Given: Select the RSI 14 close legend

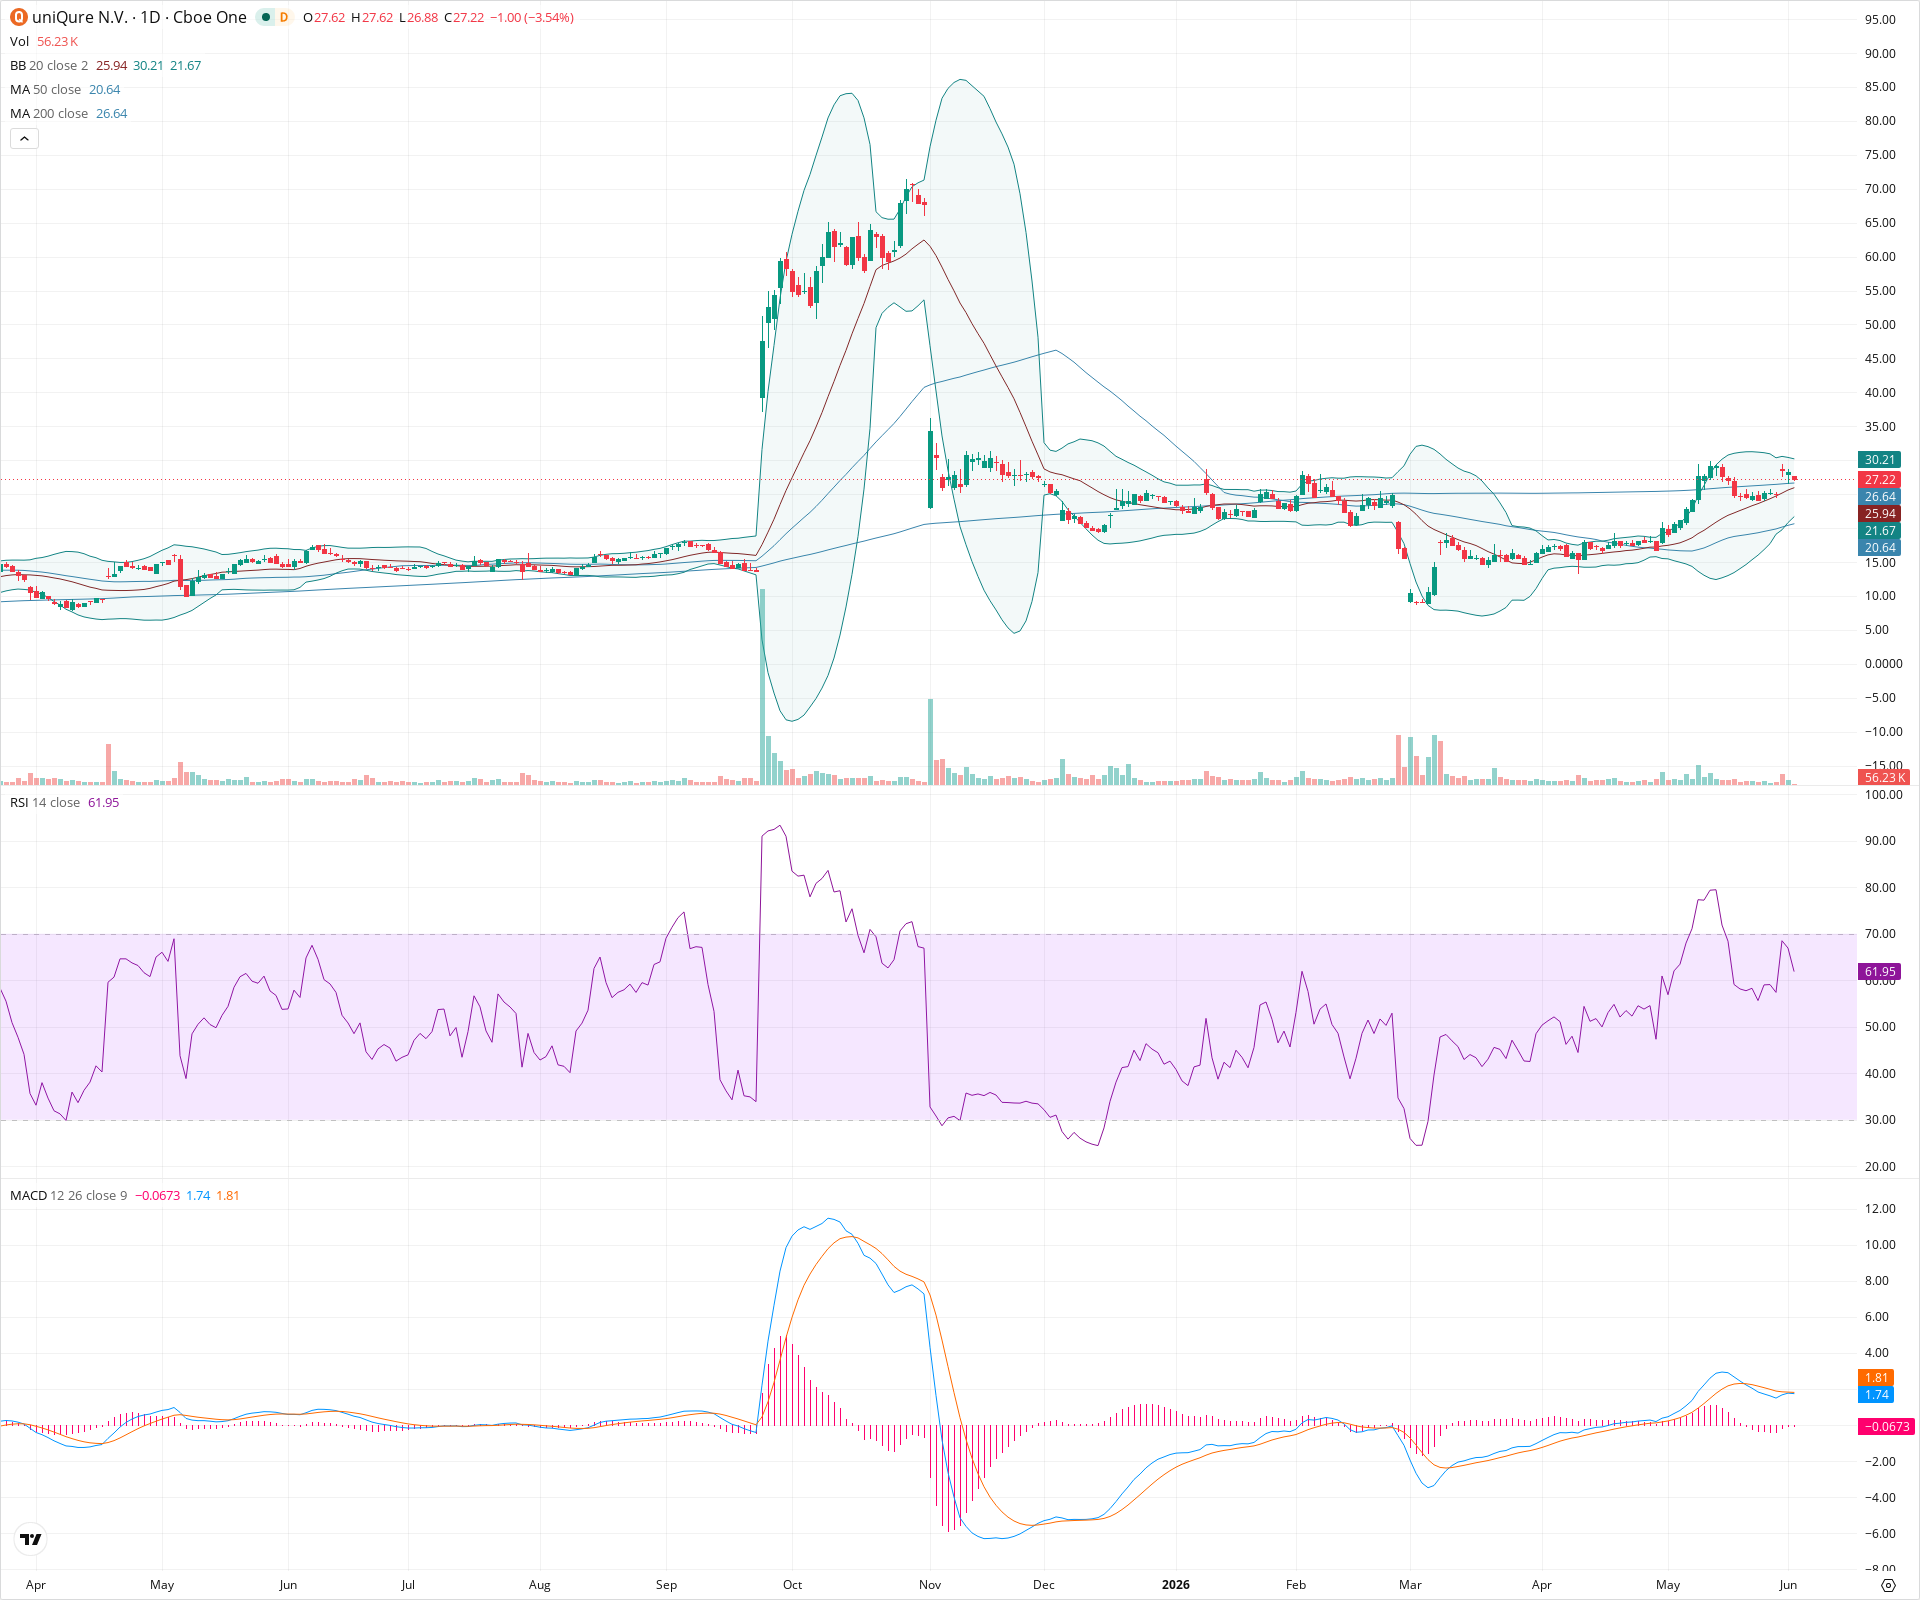Looking at the screenshot, I should (x=45, y=802).
